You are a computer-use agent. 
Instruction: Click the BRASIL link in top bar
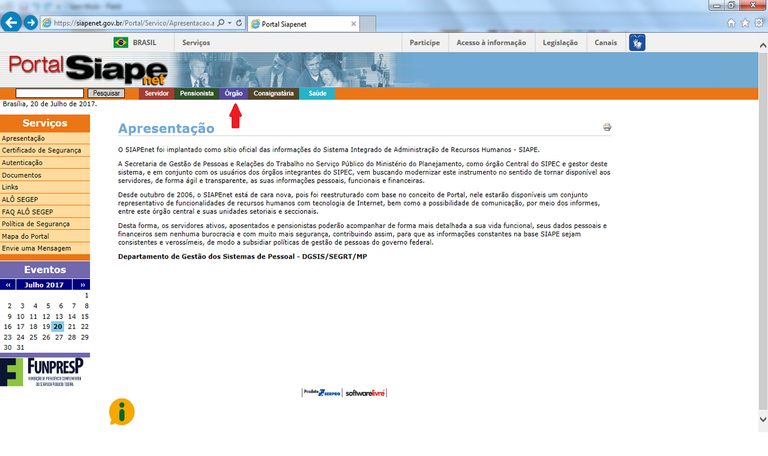[x=144, y=43]
